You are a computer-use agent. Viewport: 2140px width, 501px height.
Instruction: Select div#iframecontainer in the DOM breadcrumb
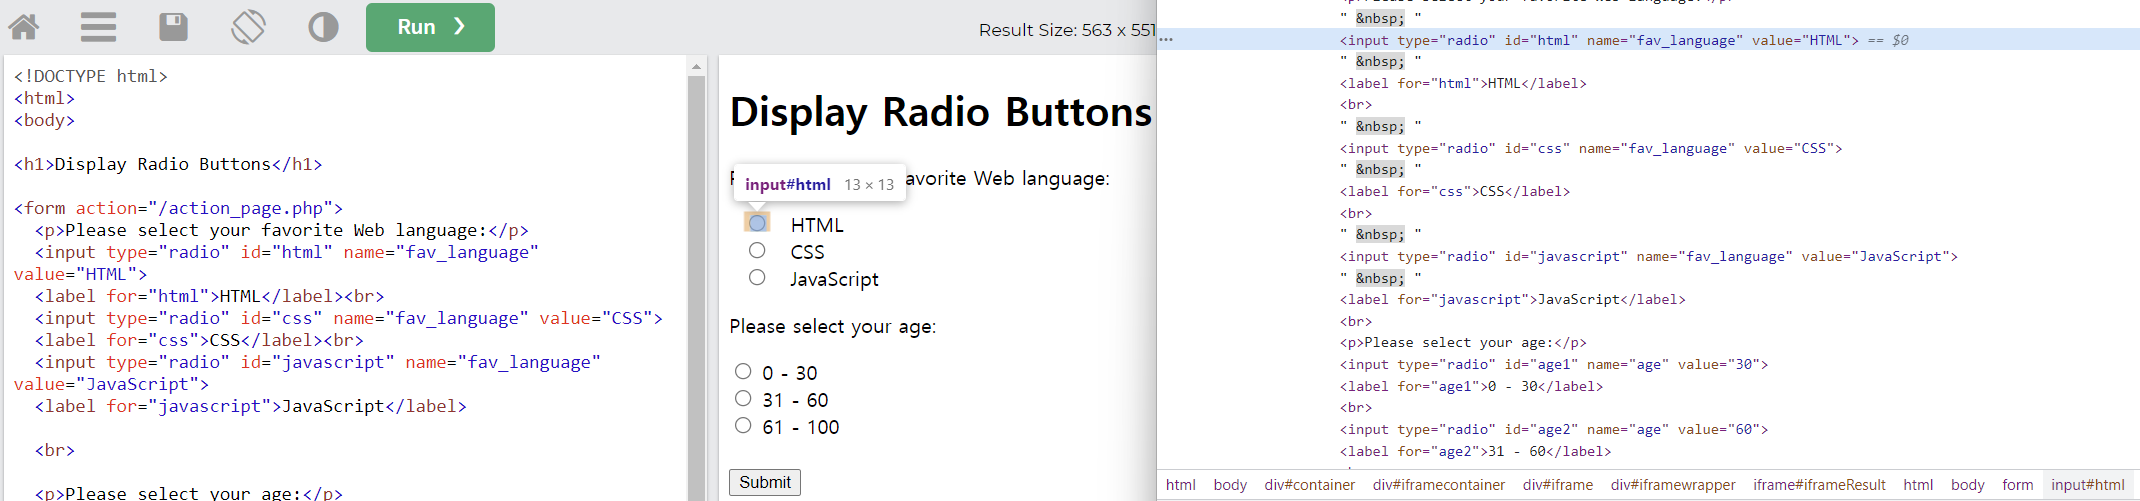click(1438, 485)
